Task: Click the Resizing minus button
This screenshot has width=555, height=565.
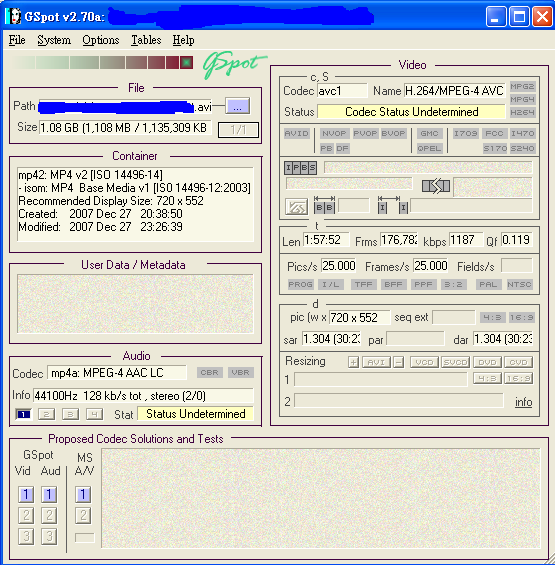Action: pos(399,362)
